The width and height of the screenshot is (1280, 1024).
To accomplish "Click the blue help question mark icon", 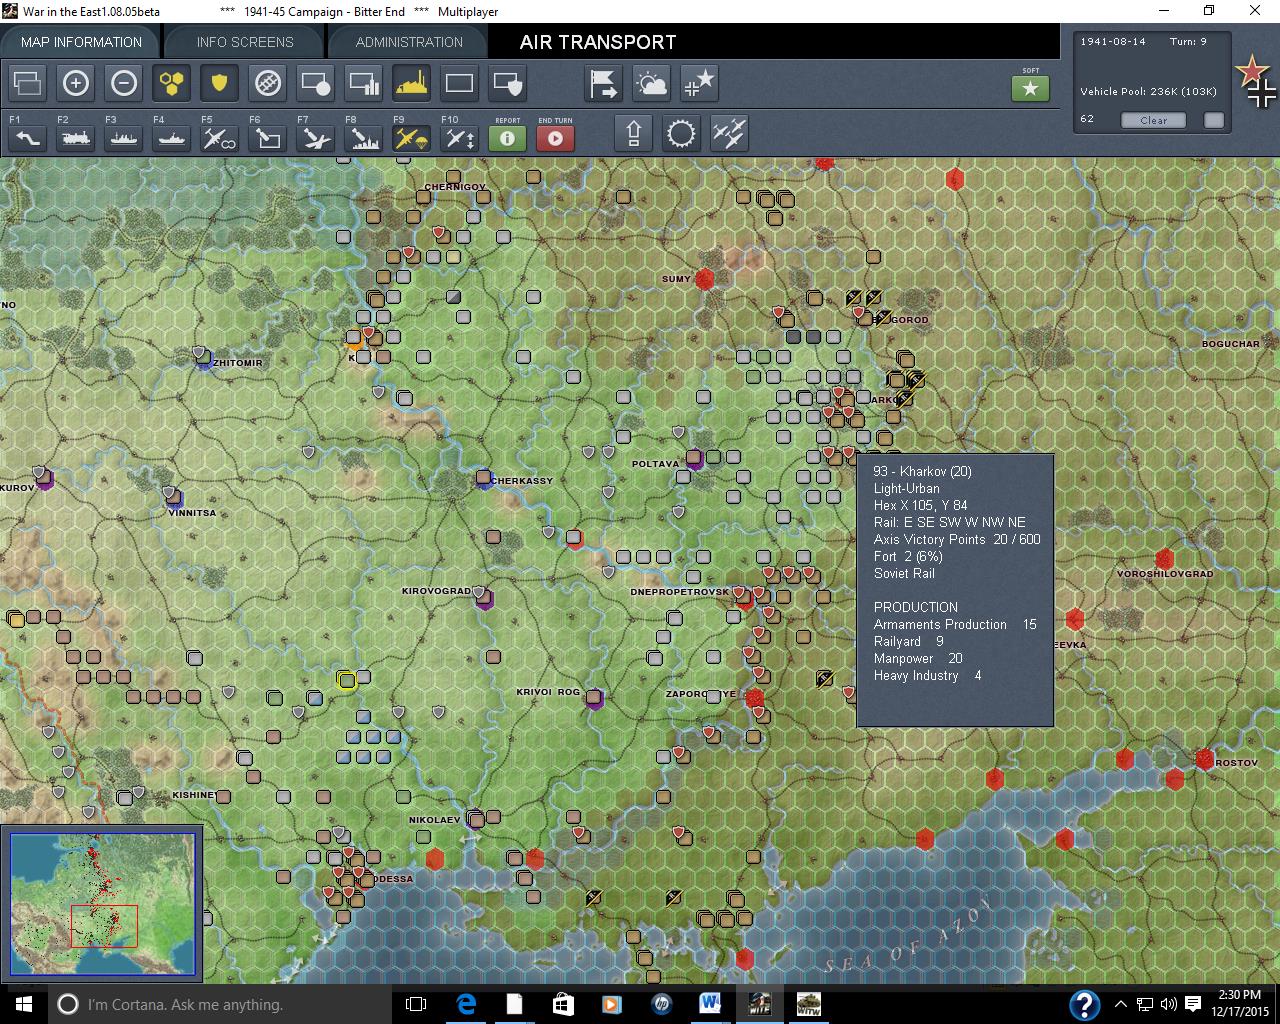I will pyautogui.click(x=1085, y=1004).
